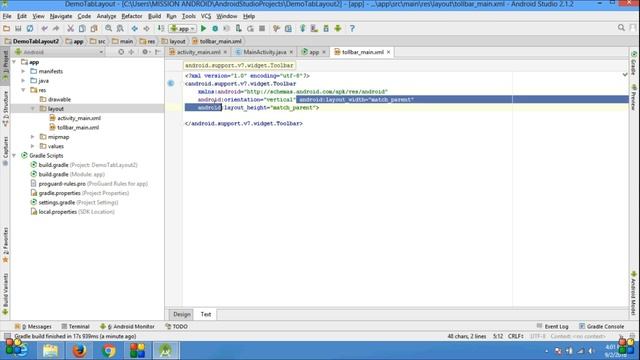The image size is (640, 360).
Task: Open the Refactor menu
Action: pyautogui.click(x=132, y=16)
